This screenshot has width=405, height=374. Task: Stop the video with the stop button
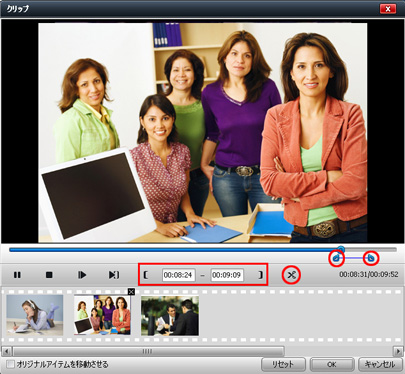(49, 275)
